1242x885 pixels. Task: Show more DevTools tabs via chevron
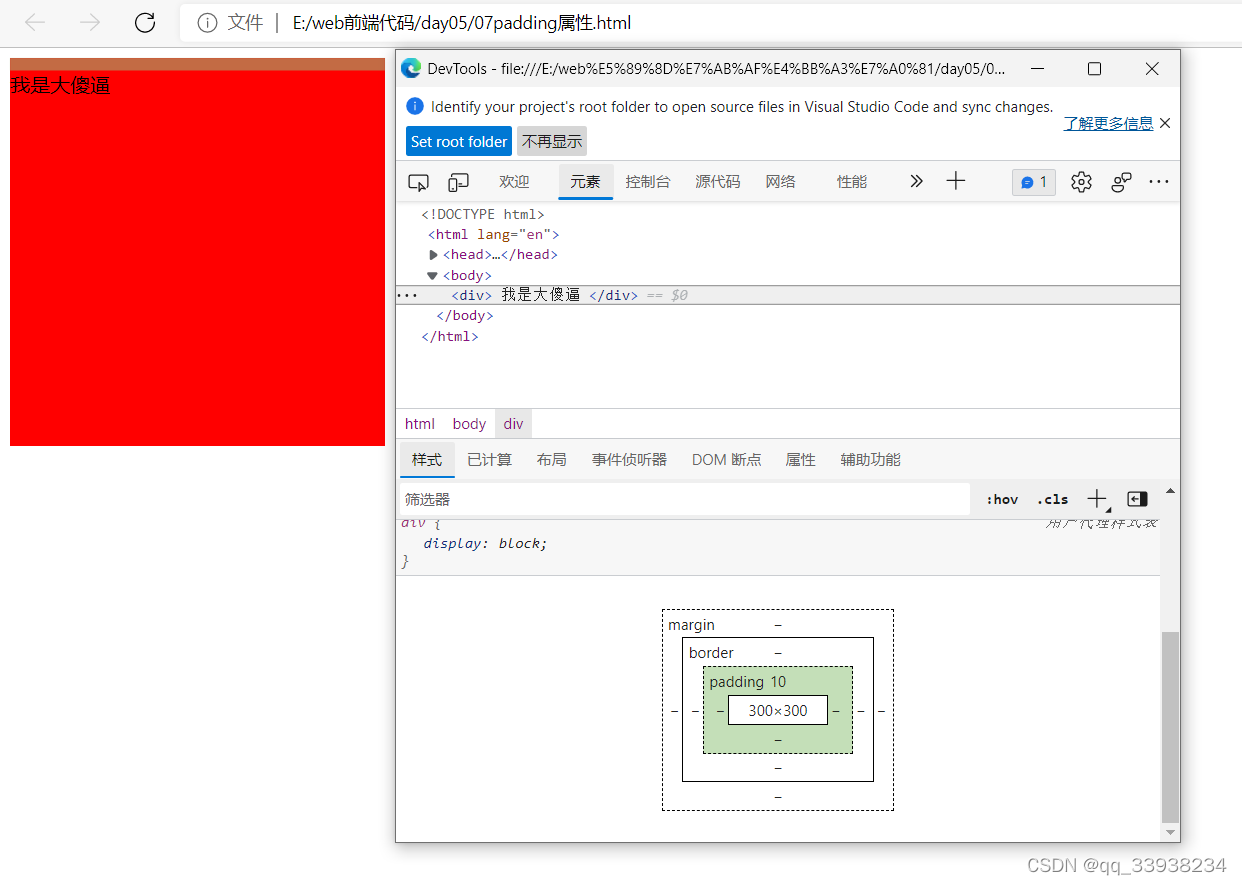click(916, 181)
